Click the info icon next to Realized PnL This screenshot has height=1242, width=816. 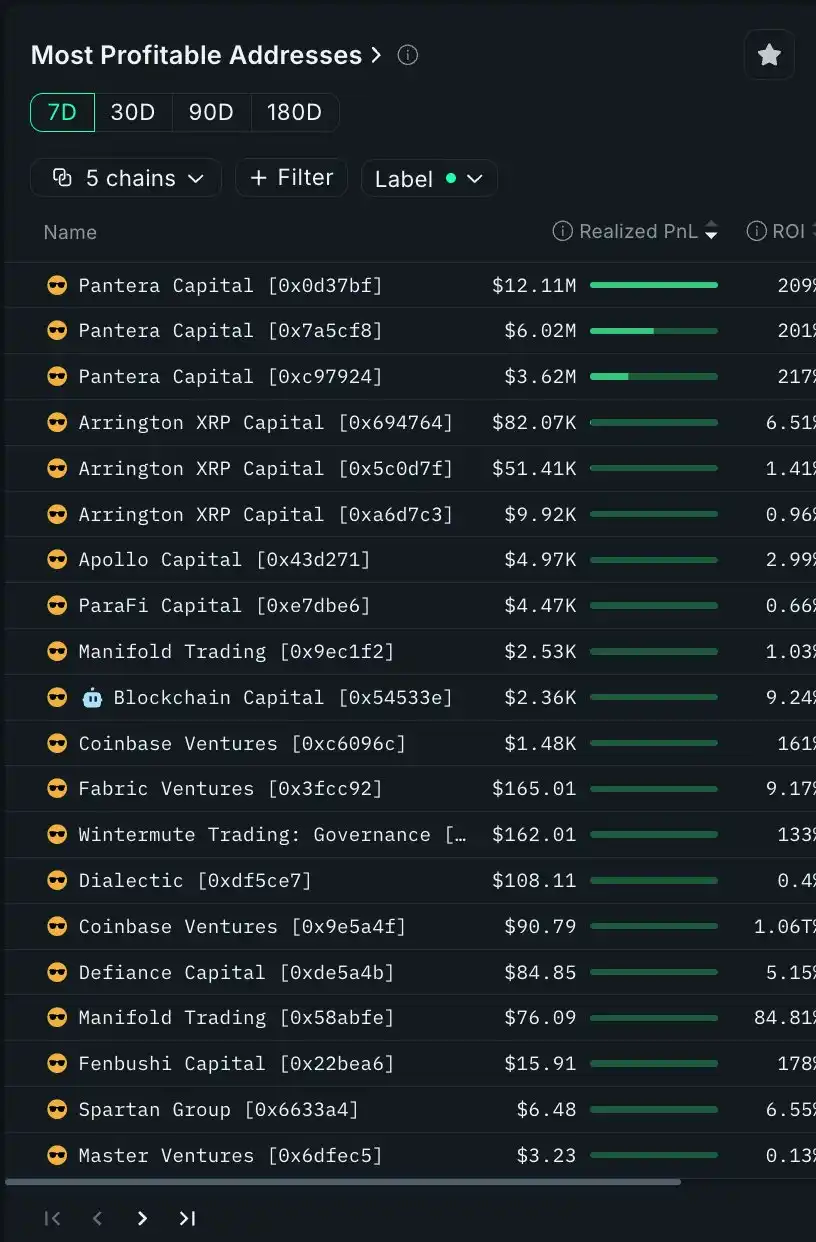click(x=562, y=231)
